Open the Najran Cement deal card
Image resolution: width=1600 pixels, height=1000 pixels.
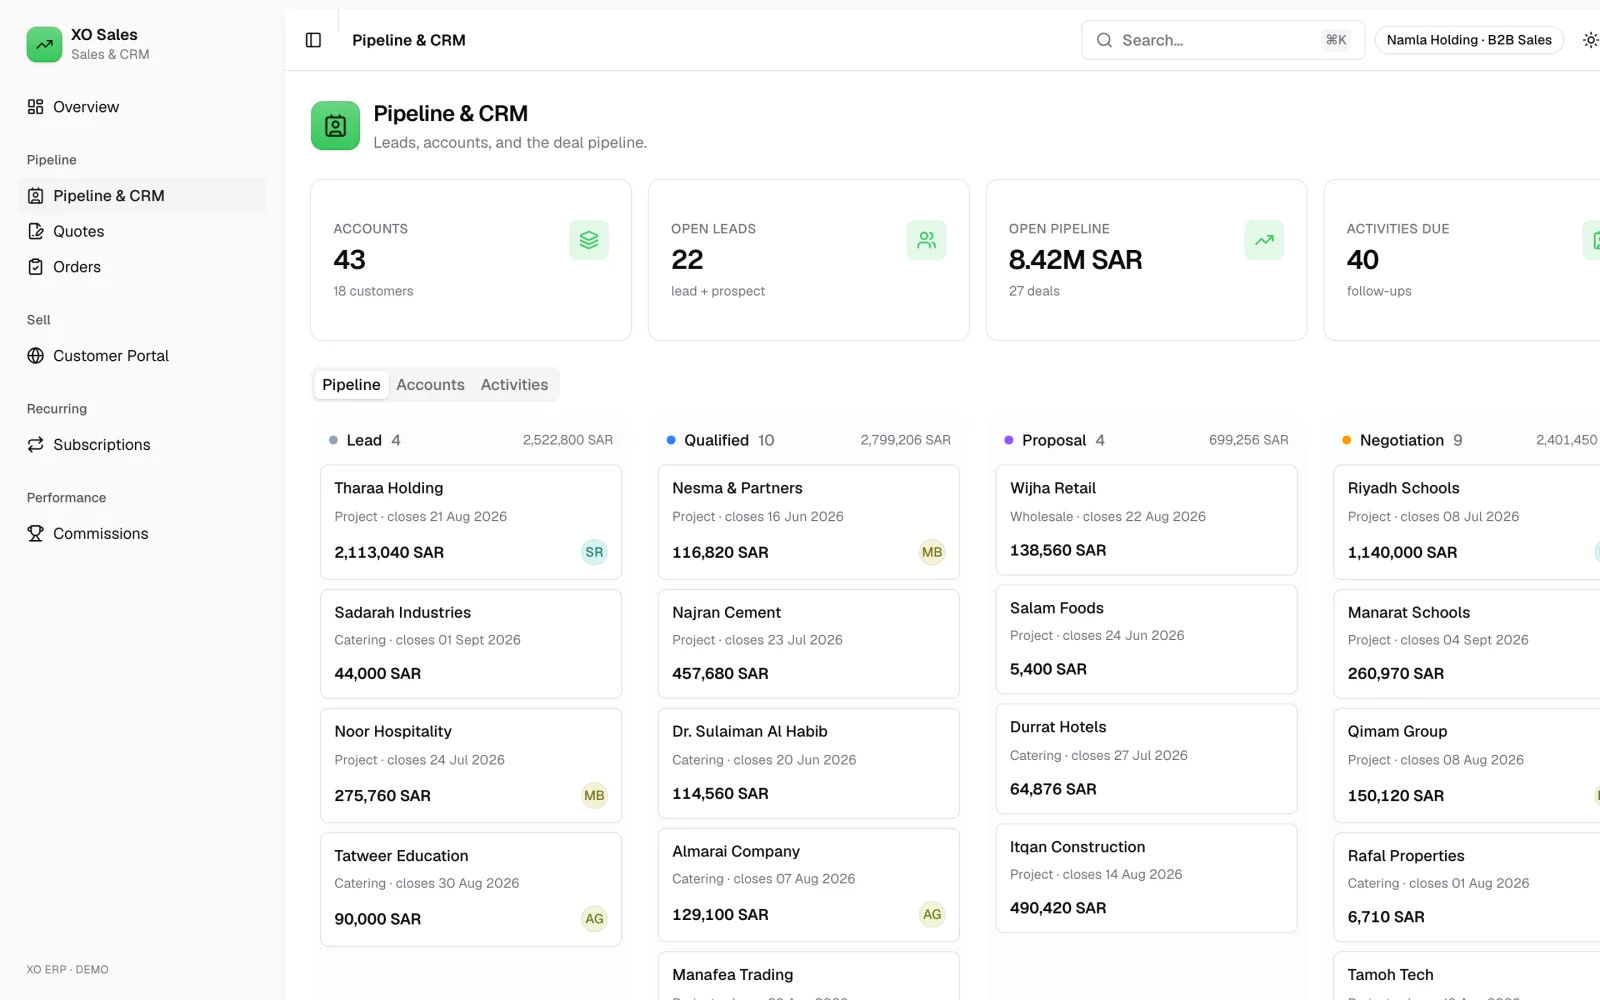[809, 644]
